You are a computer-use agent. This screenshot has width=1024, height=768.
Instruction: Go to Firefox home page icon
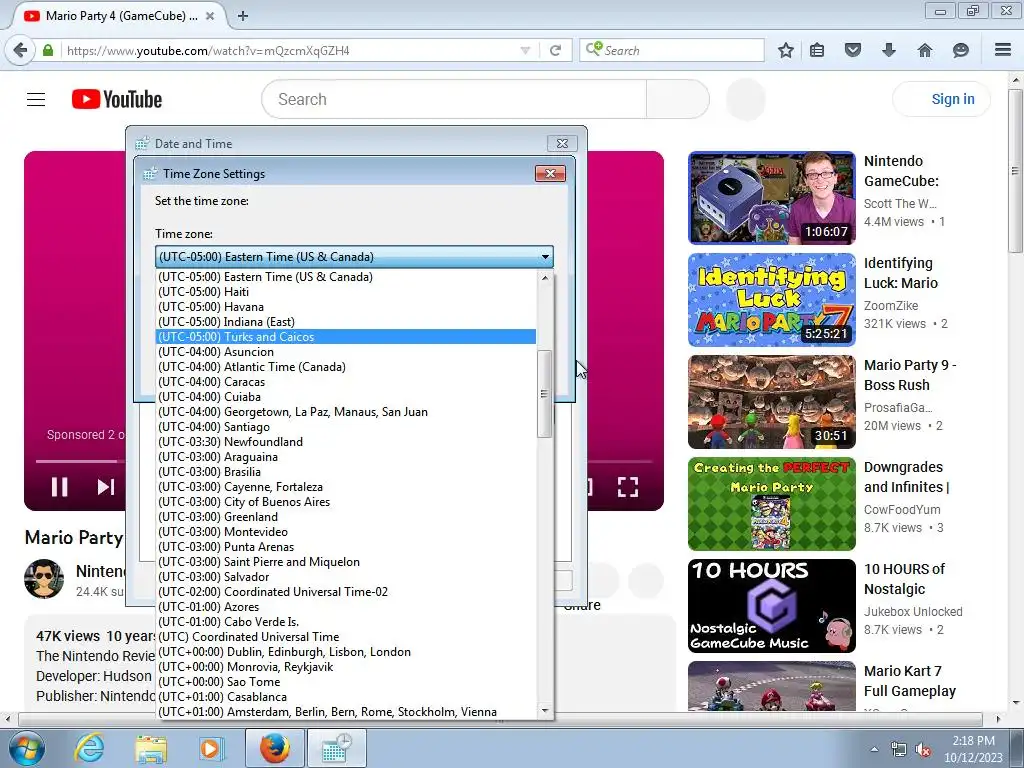(x=925, y=50)
